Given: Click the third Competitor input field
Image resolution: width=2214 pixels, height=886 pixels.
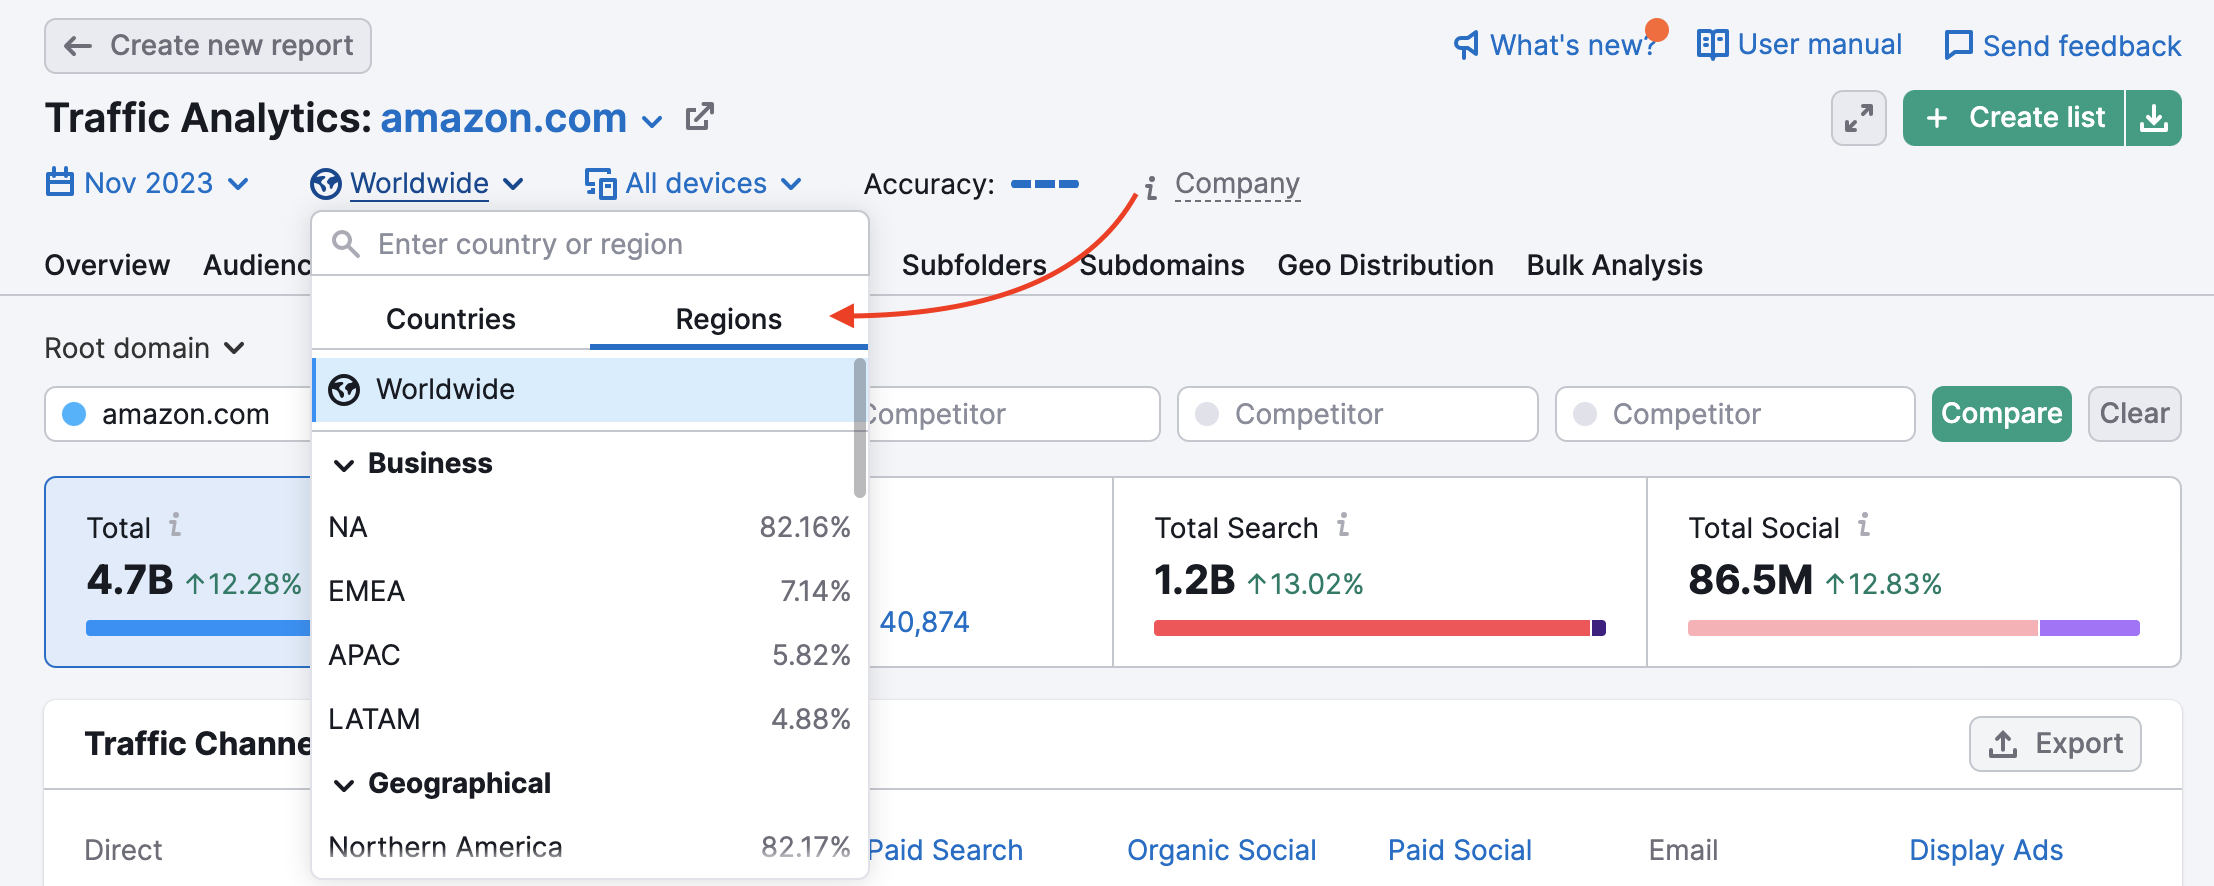Looking at the screenshot, I should click(1358, 414).
